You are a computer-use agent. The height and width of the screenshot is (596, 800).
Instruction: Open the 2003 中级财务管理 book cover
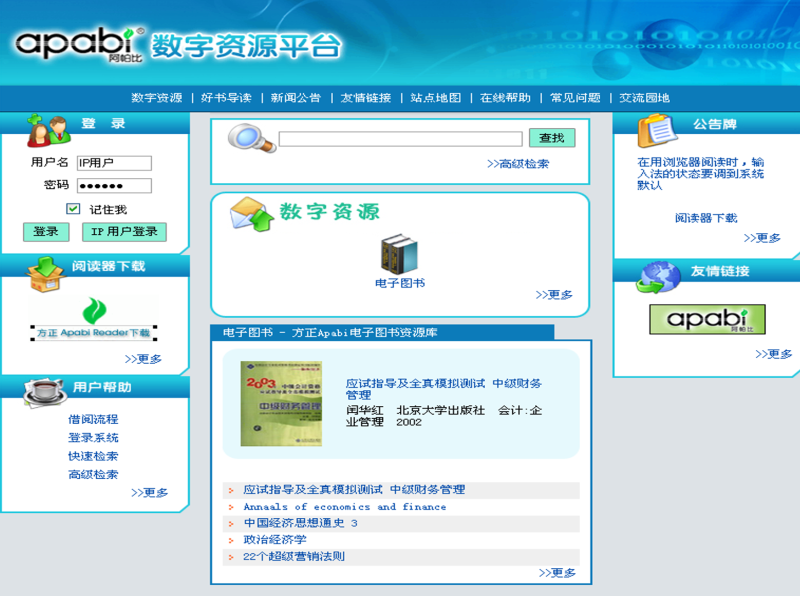(281, 404)
